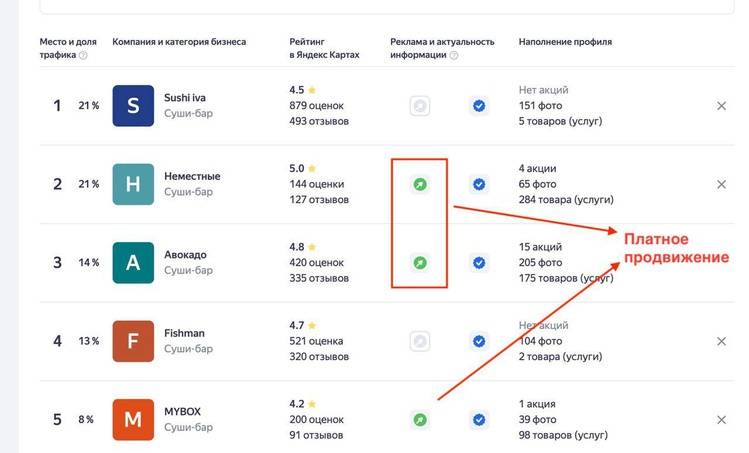Click the grey ad icon for Sushi iva
Image resolution: width=749 pixels, height=453 pixels.
click(x=420, y=105)
